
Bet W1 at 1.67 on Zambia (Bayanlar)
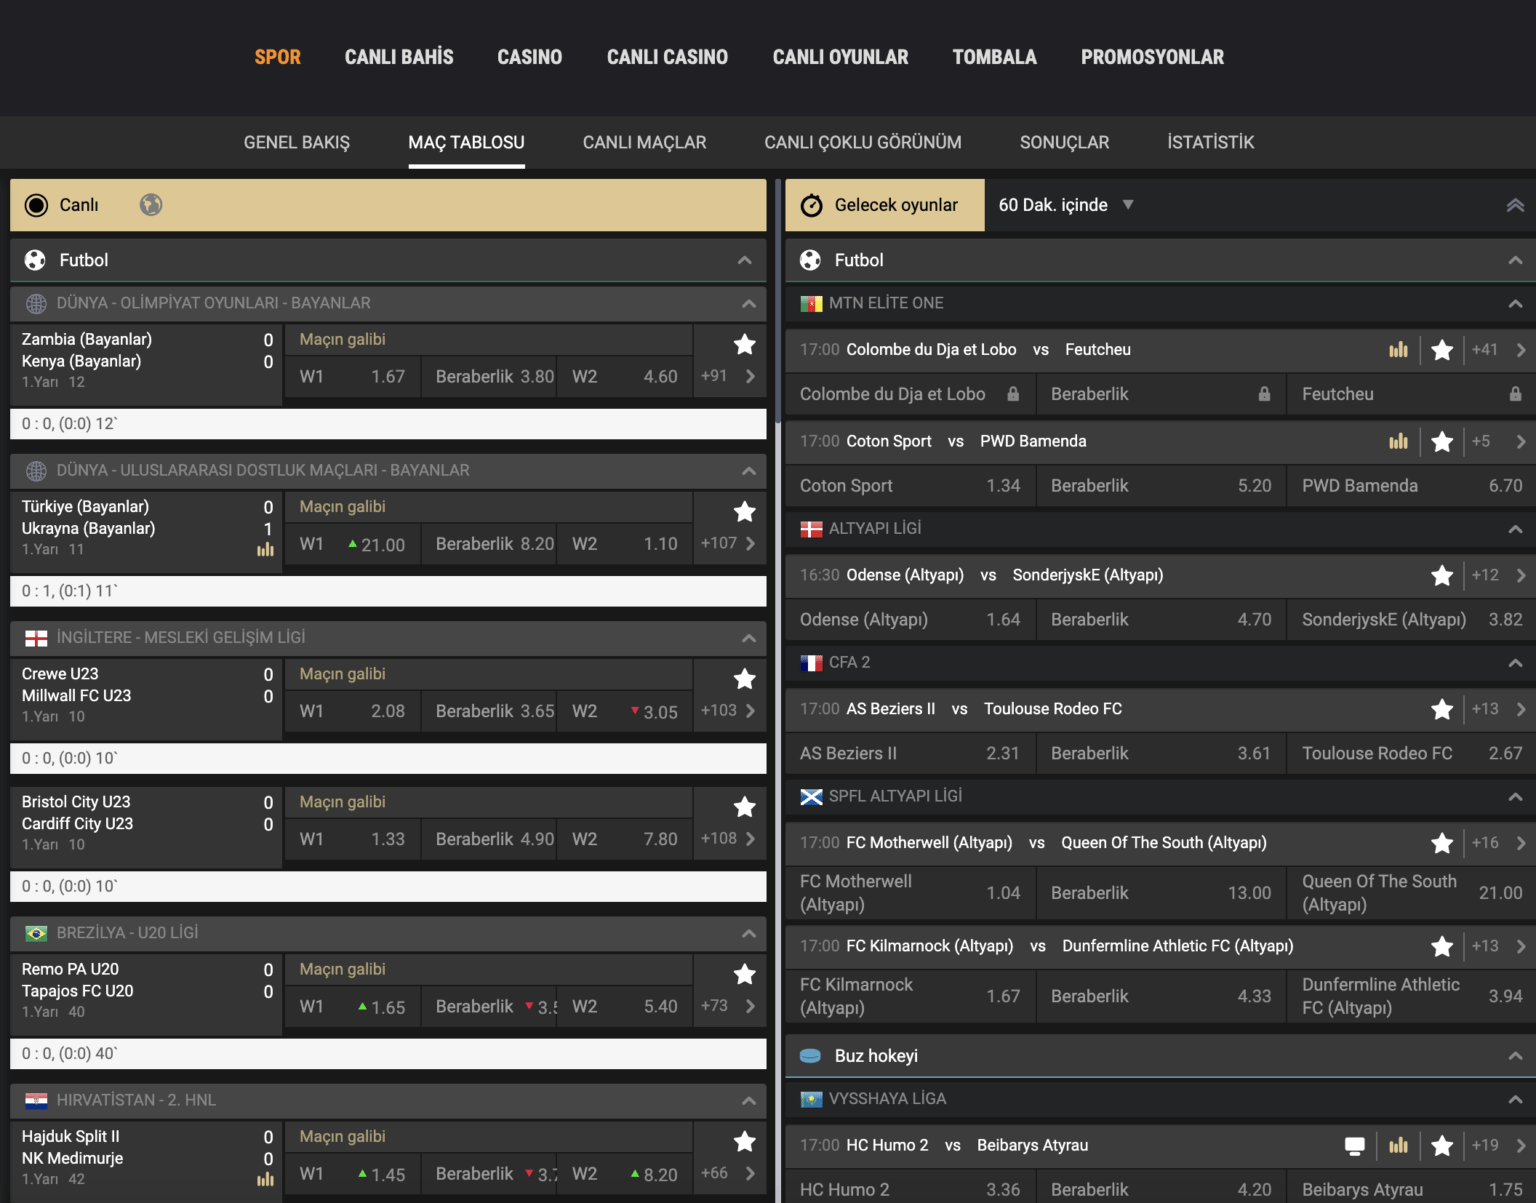[353, 377]
